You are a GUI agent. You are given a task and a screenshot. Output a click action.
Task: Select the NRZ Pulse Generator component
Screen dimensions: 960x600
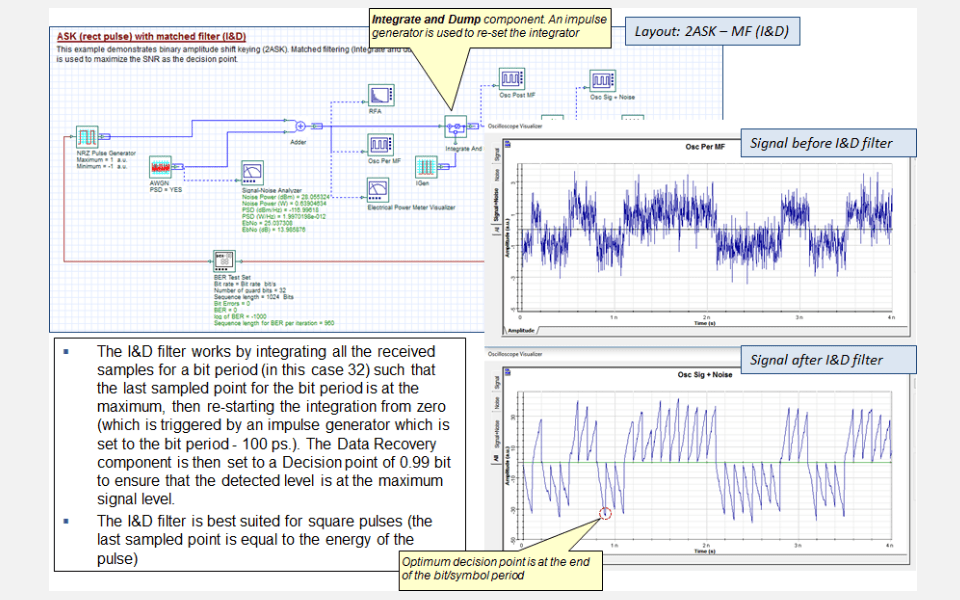(85, 135)
